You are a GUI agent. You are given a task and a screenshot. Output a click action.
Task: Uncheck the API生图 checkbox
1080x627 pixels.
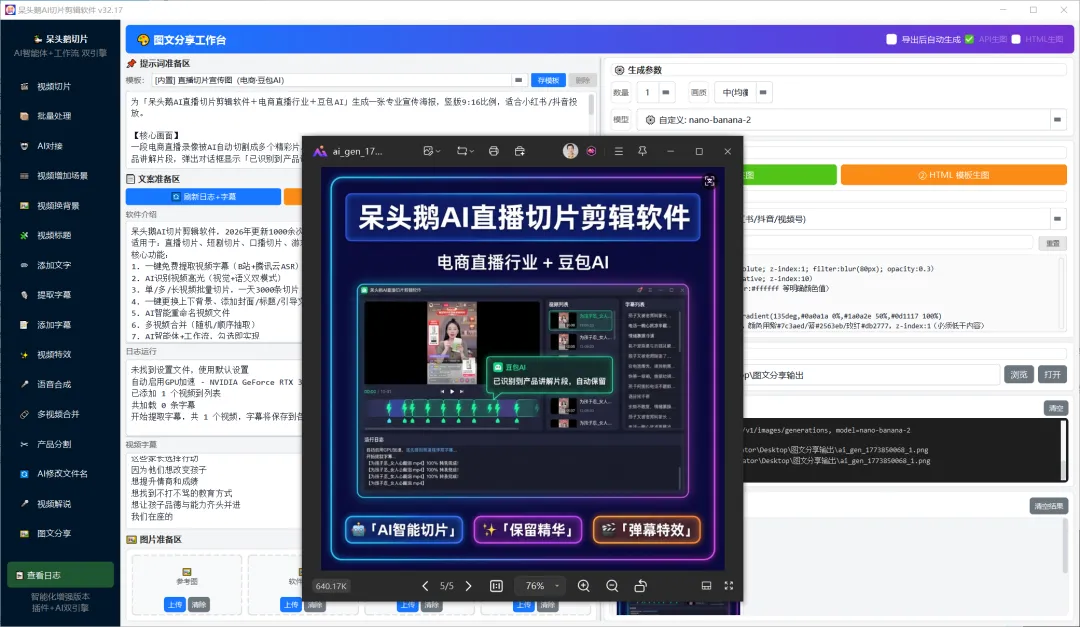click(x=969, y=39)
